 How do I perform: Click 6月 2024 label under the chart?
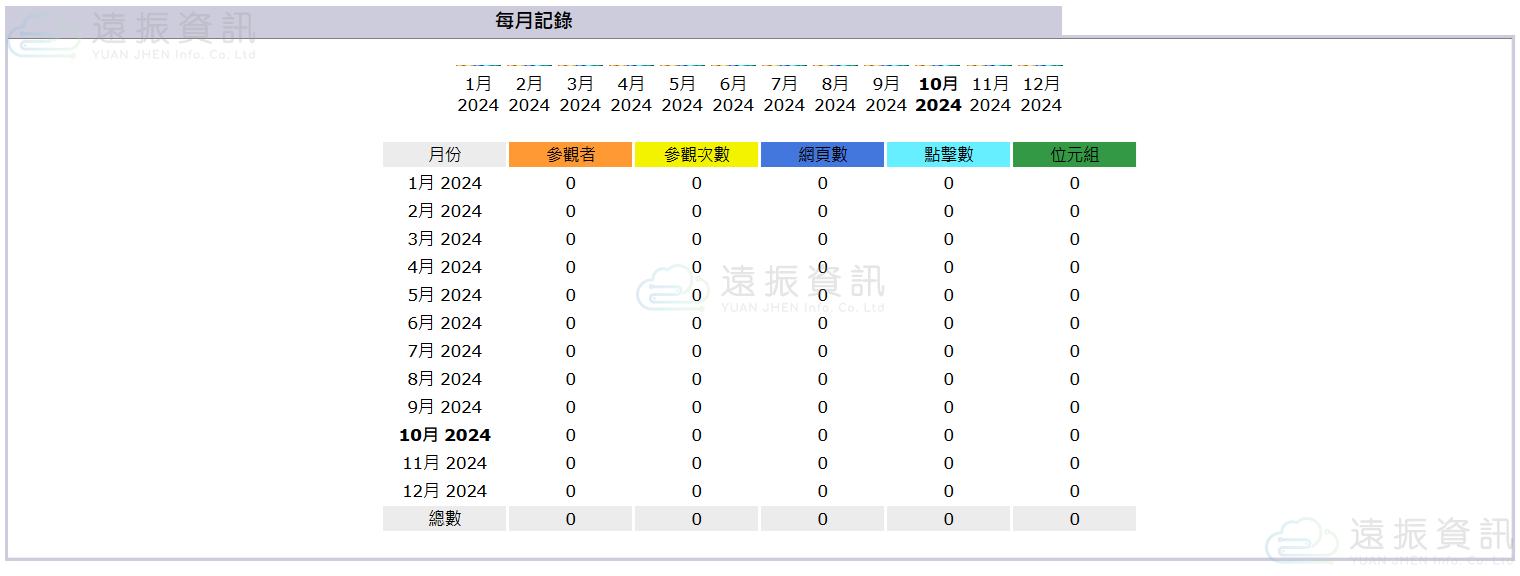click(733, 94)
